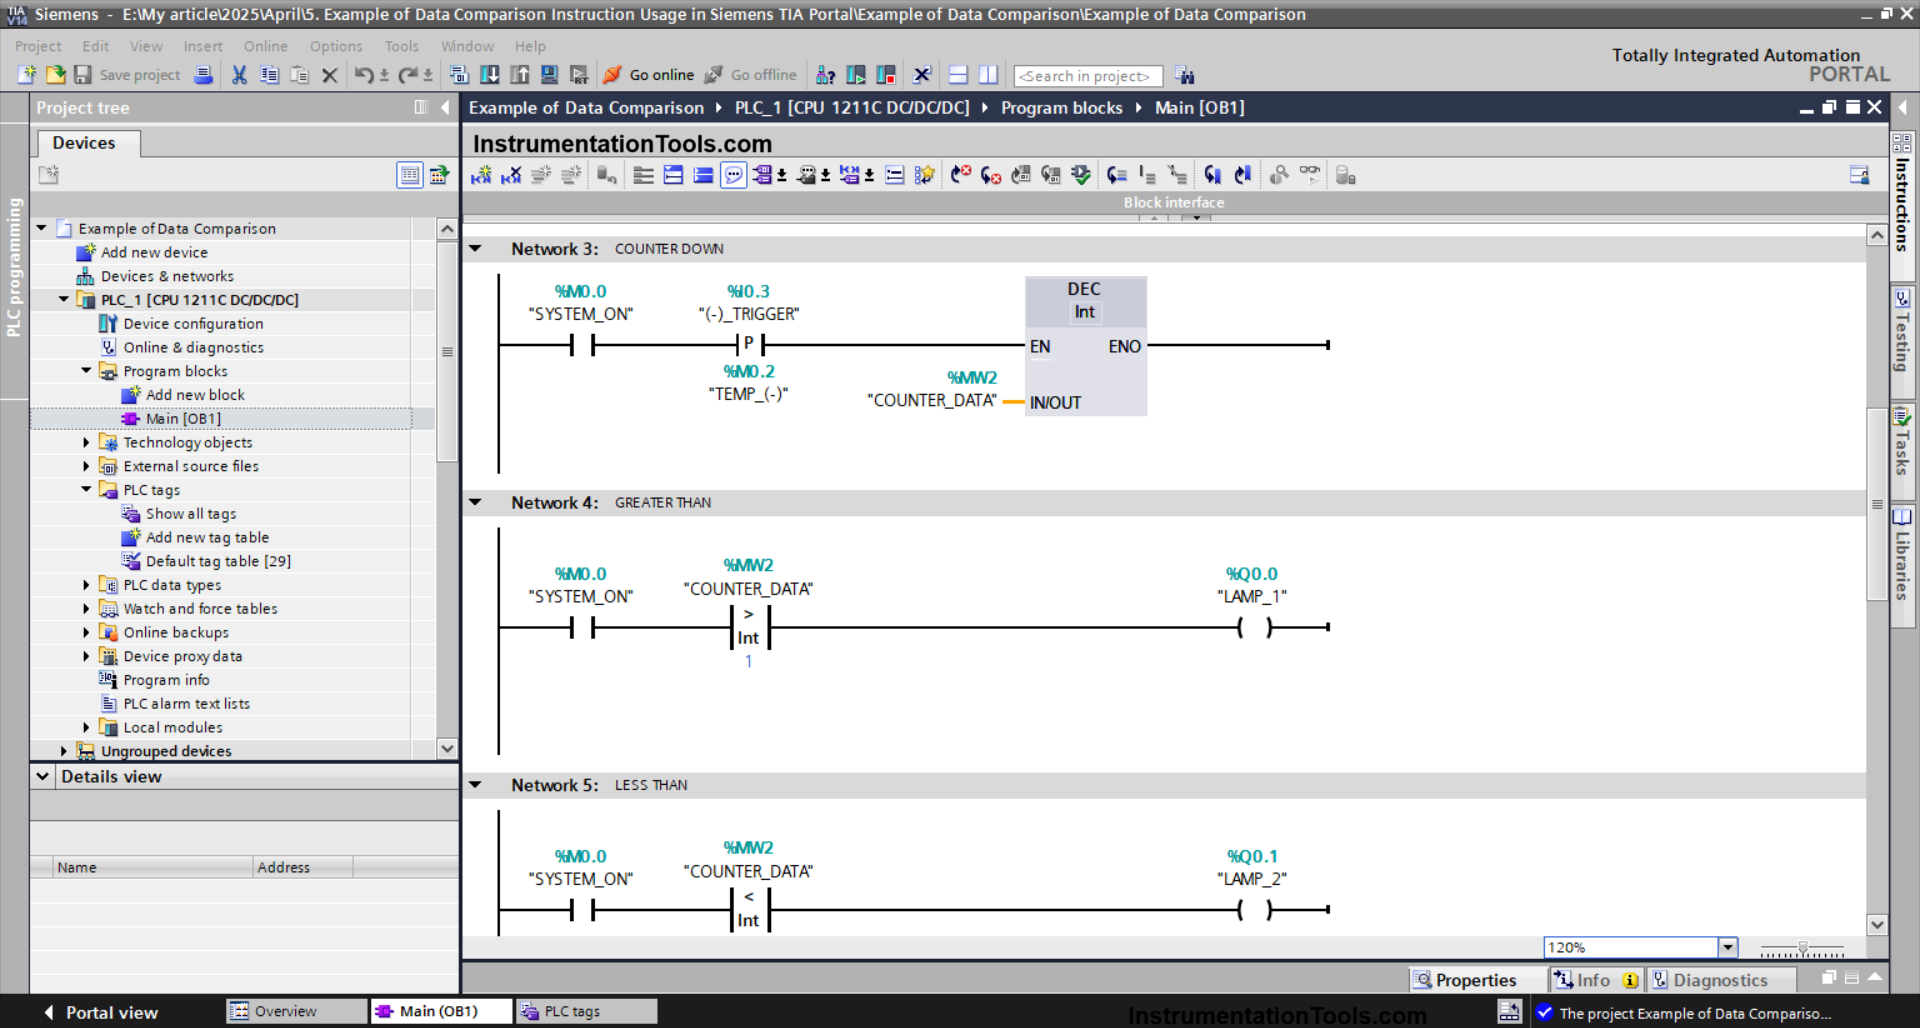The image size is (1920, 1028).
Task: Select the Go online toolbar icon
Action: pyautogui.click(x=648, y=75)
